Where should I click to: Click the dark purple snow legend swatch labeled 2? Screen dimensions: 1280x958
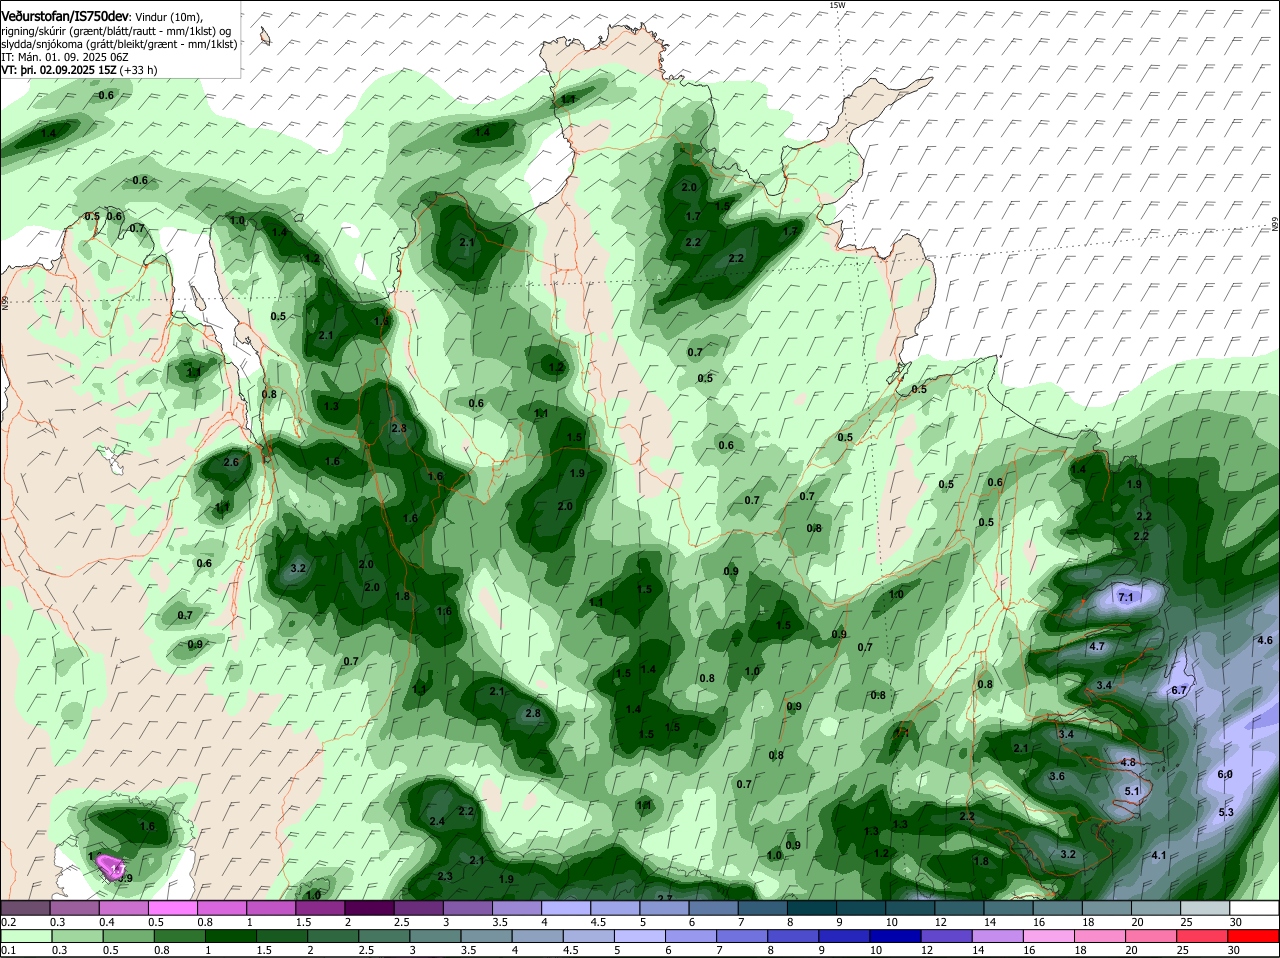coord(369,908)
